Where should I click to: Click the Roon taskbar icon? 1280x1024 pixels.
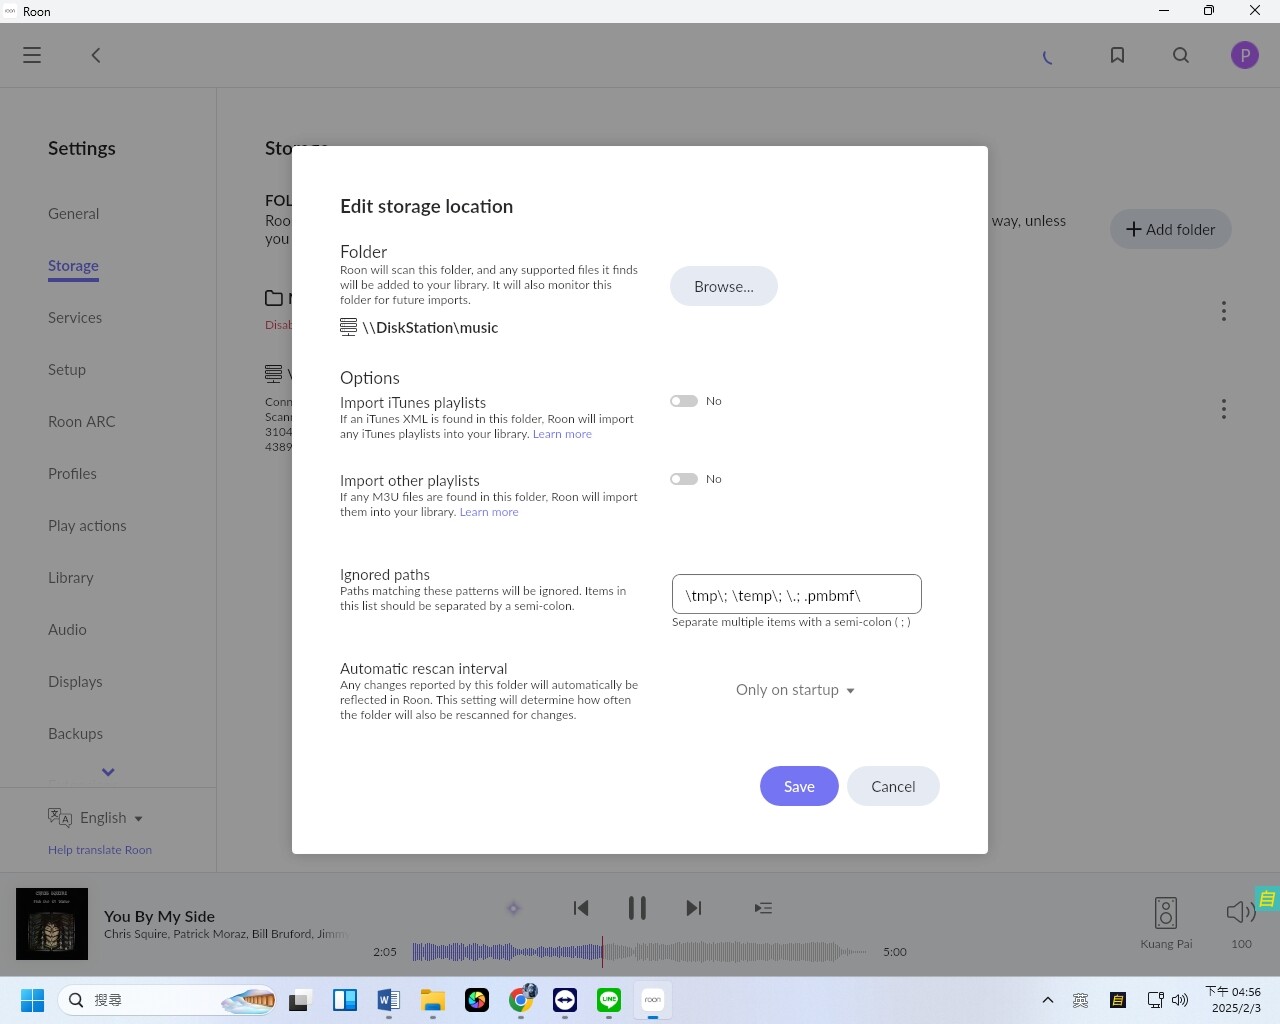[x=653, y=1000]
